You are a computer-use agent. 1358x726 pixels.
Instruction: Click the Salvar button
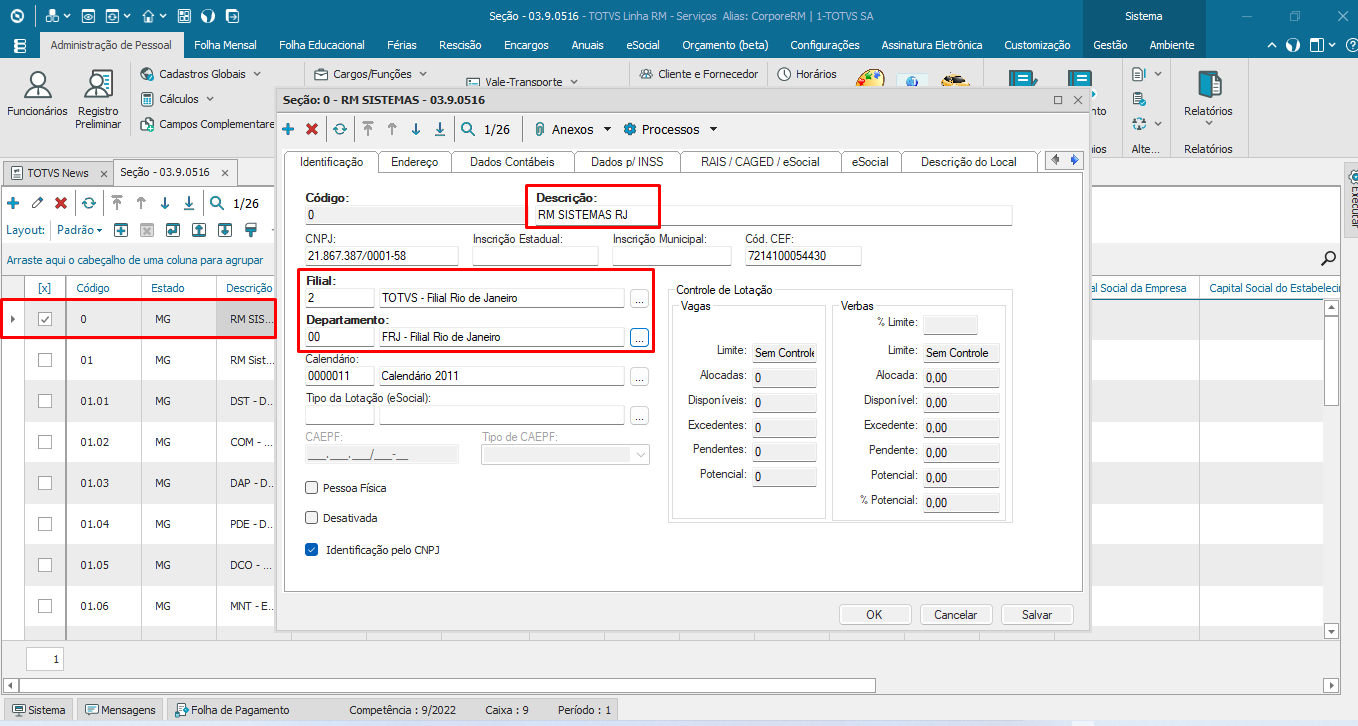[x=1036, y=615]
